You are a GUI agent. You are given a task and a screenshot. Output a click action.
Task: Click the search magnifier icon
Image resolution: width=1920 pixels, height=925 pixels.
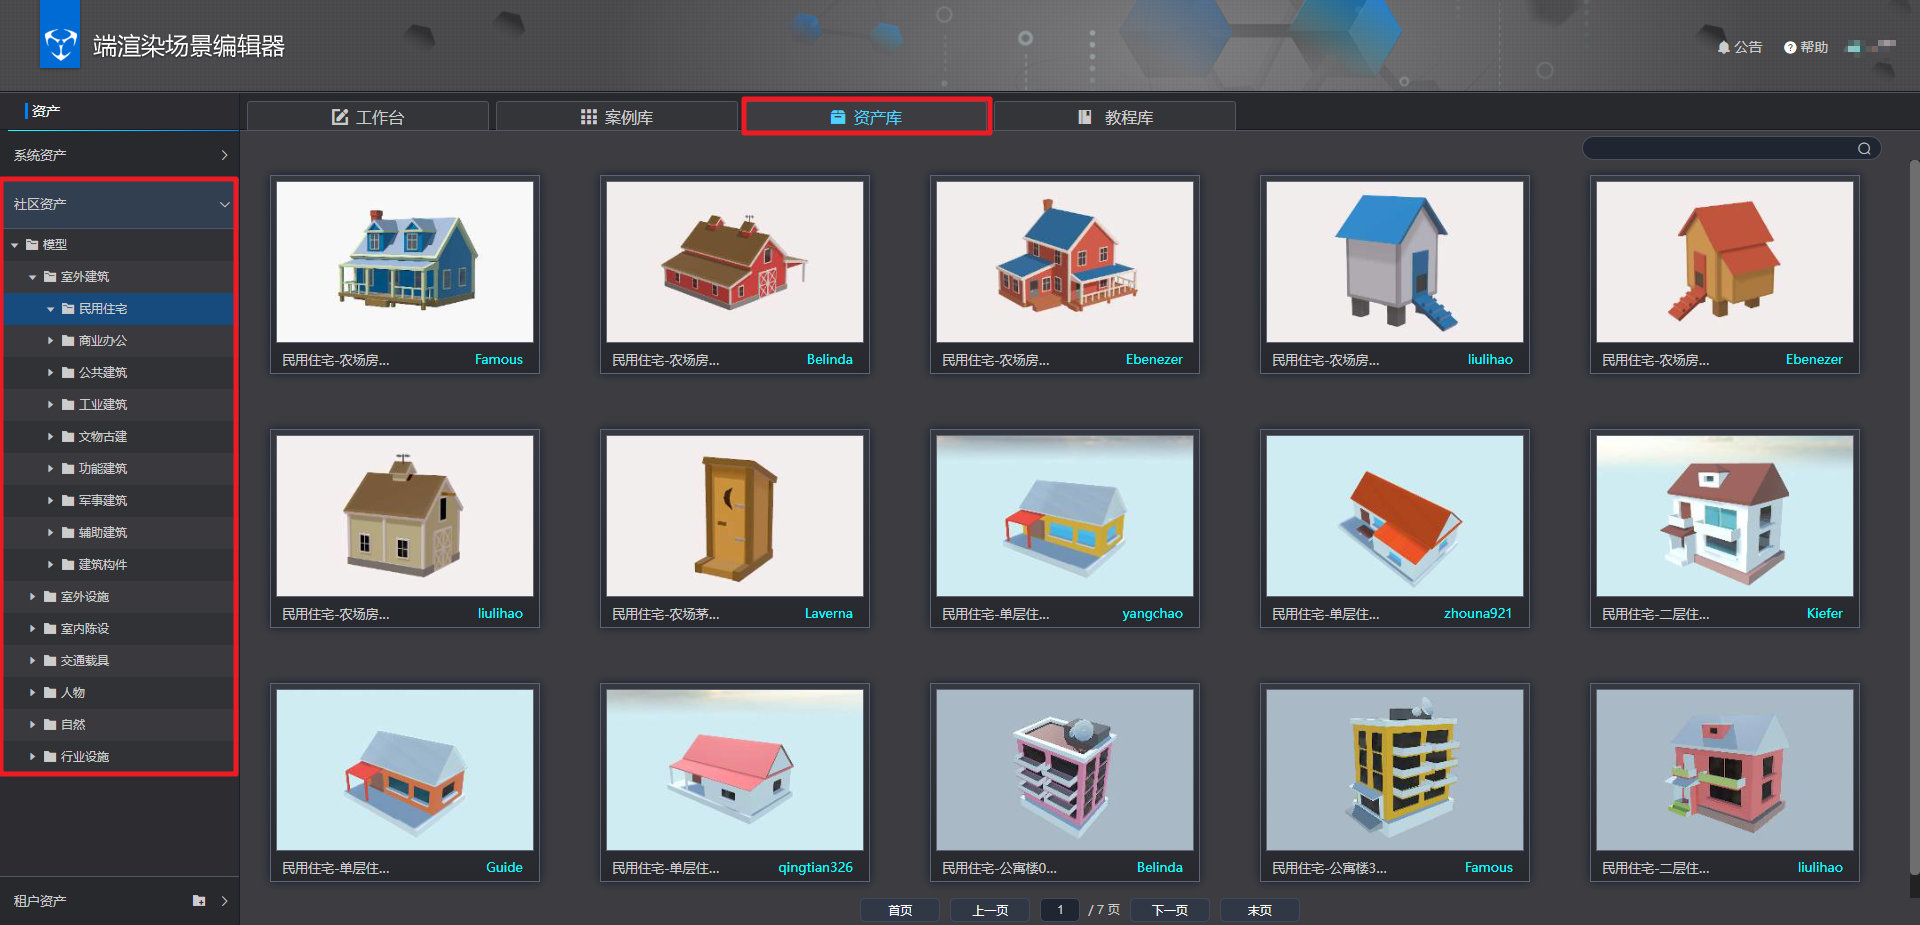[1864, 149]
